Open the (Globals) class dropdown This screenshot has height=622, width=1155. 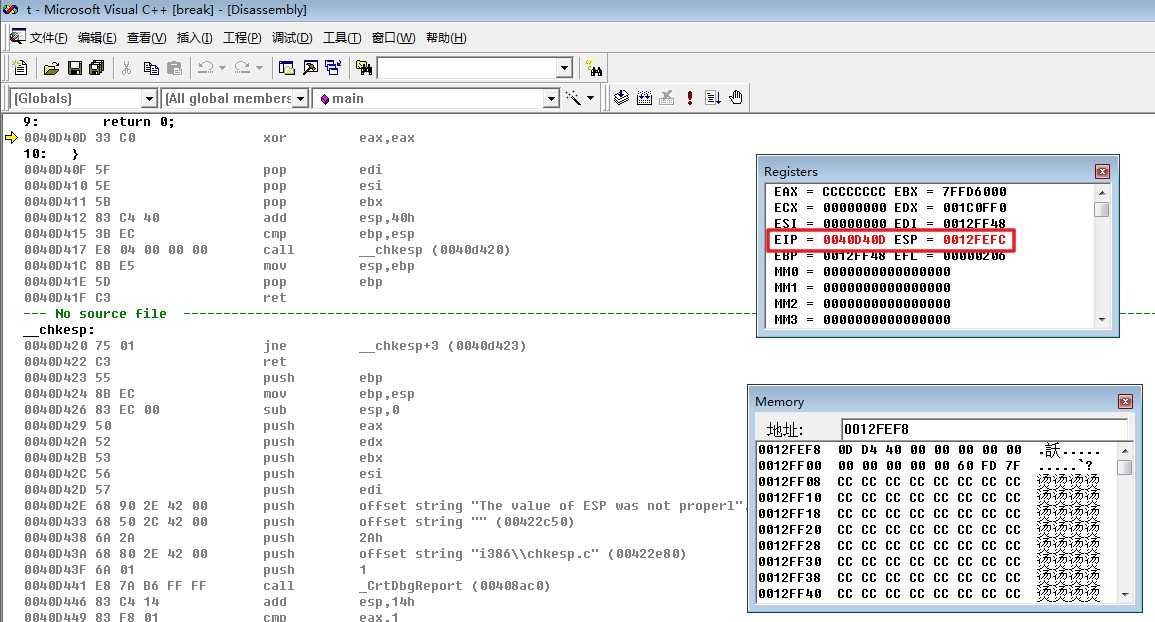(149, 99)
